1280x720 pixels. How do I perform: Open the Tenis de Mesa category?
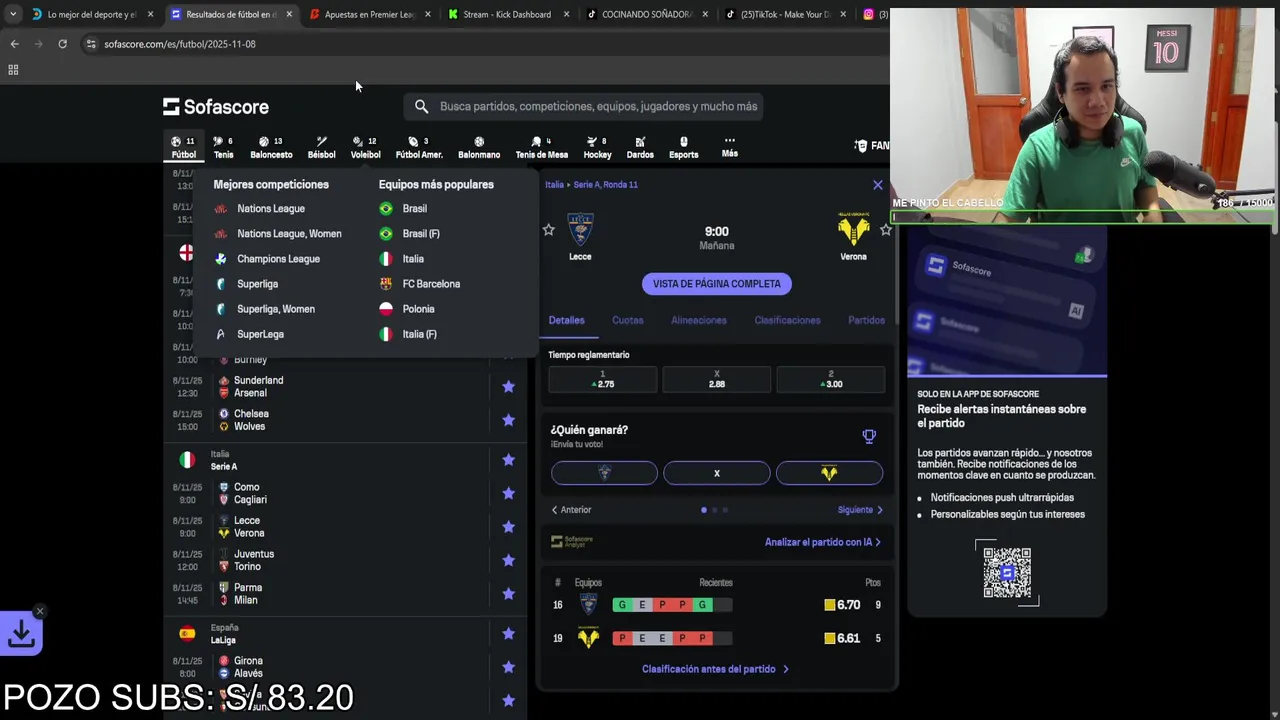point(541,147)
